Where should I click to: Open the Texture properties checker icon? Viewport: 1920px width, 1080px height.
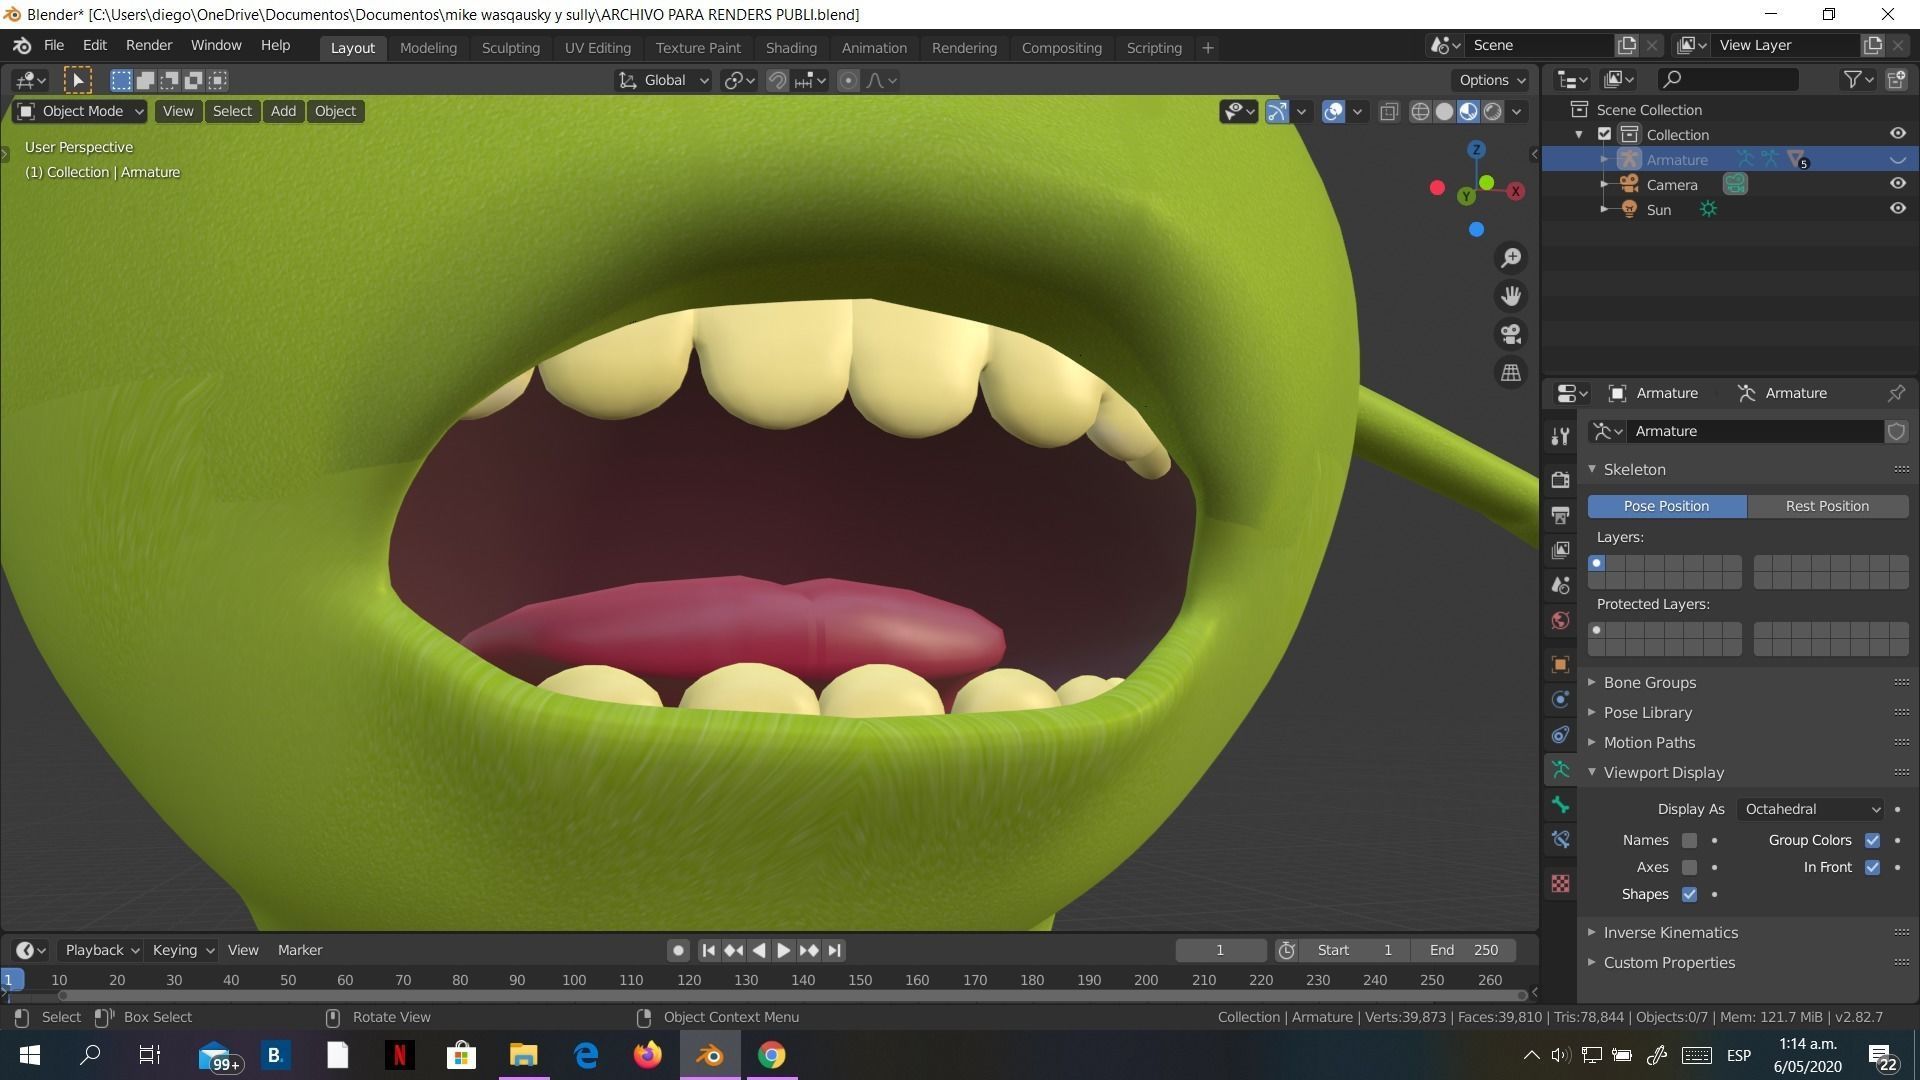pyautogui.click(x=1560, y=883)
